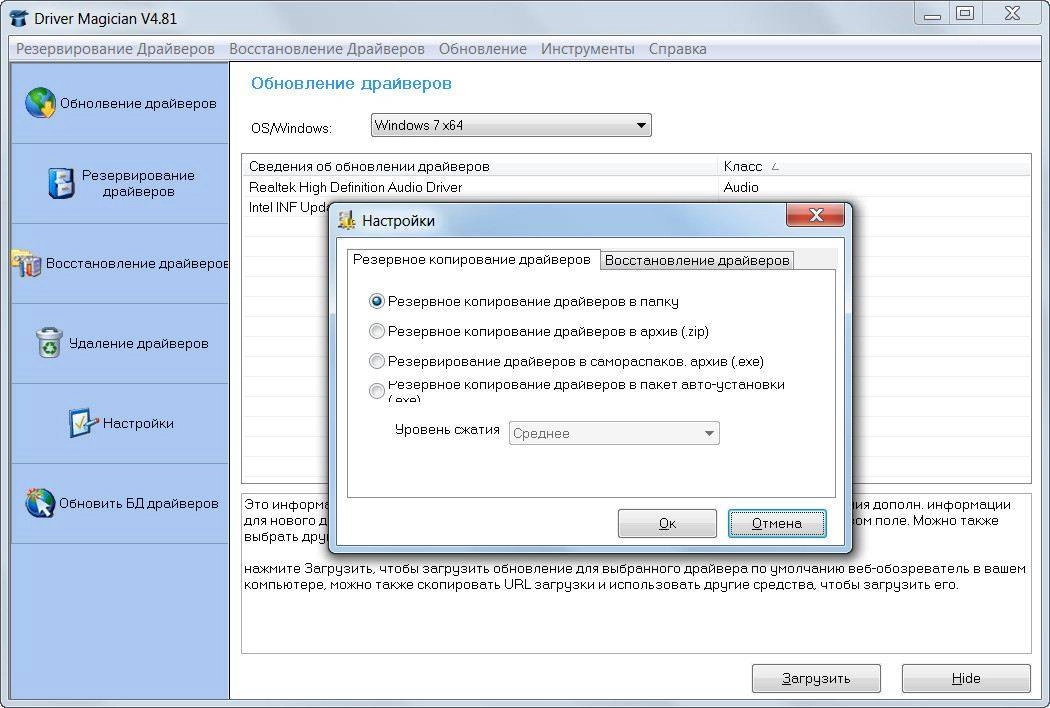1050x708 pixels.
Task: Open Обновление драйверов sidebar section
Action: pos(120,103)
